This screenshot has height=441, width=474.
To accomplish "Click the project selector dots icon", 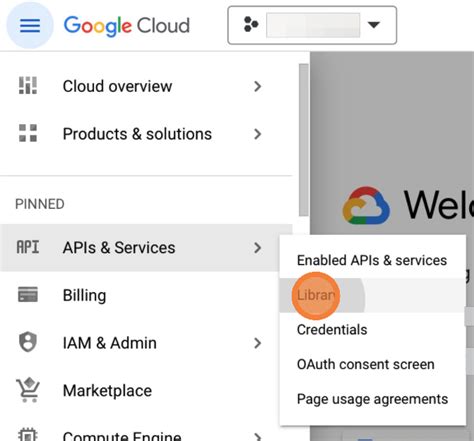I will coord(251,25).
